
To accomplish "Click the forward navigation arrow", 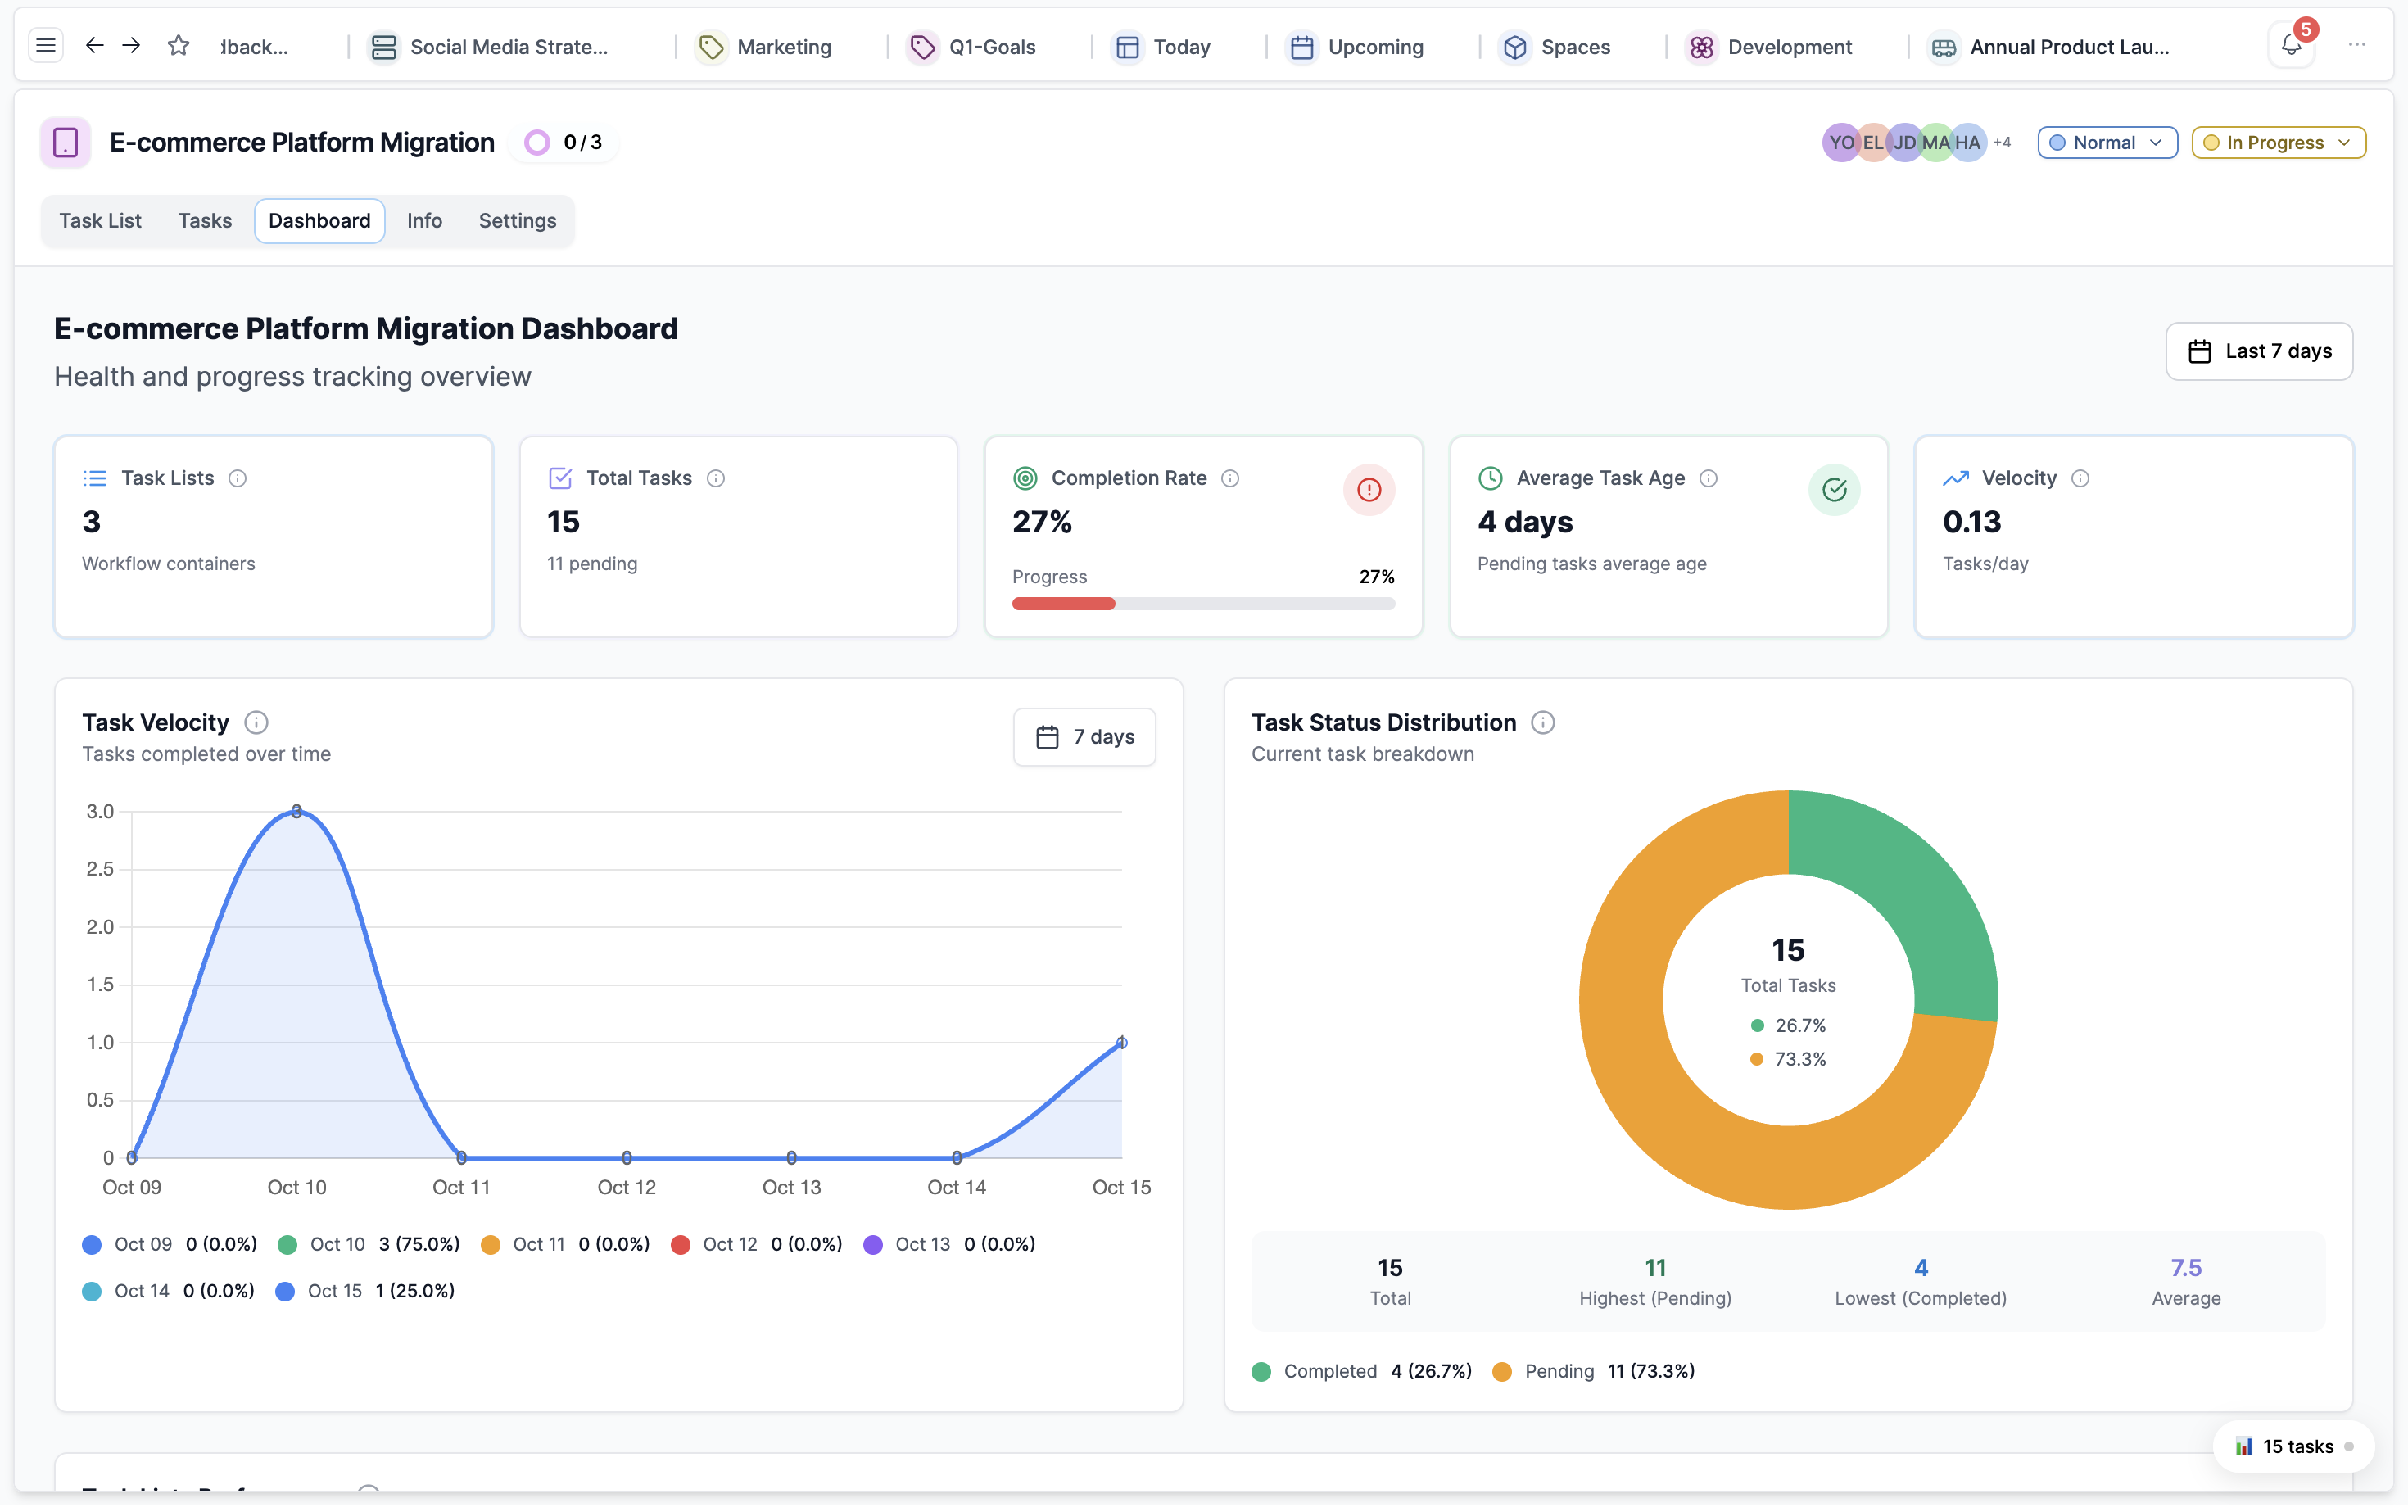I will pos(131,46).
